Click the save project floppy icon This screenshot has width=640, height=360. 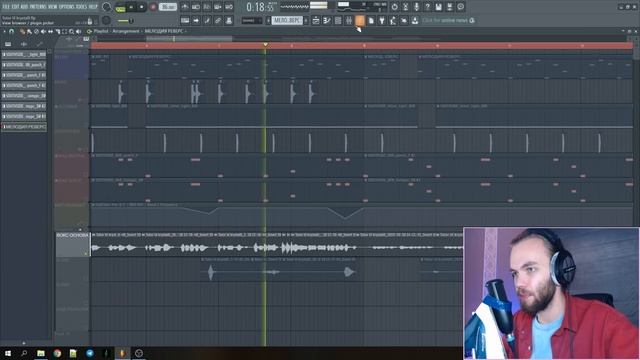pos(438,7)
